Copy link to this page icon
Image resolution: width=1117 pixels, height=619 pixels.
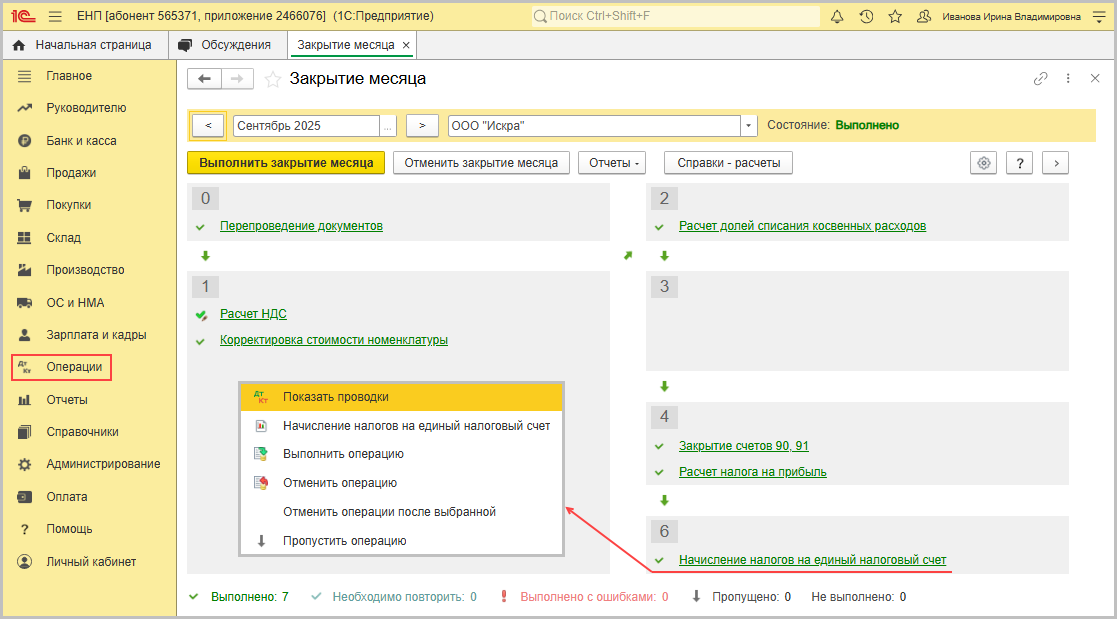1040,79
